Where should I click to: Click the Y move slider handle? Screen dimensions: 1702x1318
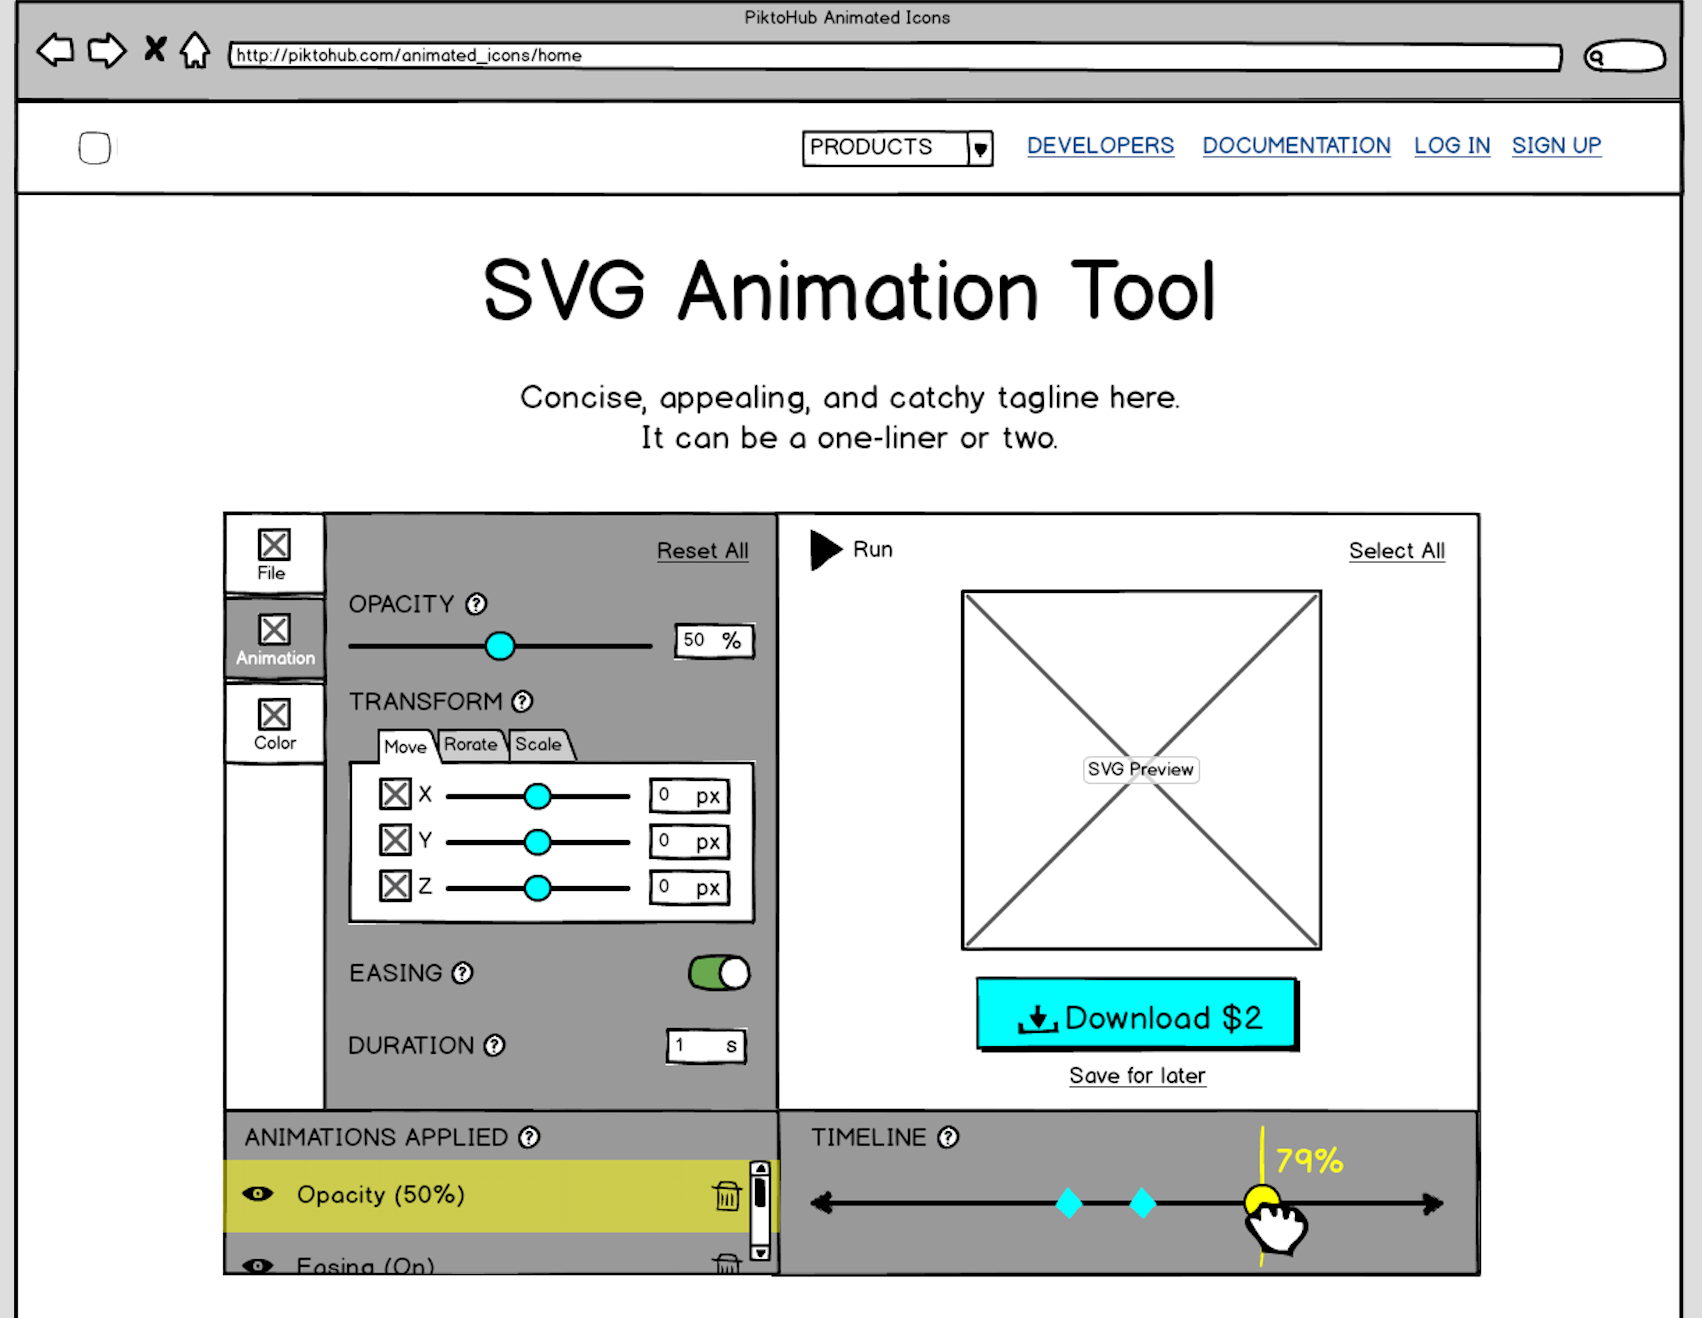[538, 842]
